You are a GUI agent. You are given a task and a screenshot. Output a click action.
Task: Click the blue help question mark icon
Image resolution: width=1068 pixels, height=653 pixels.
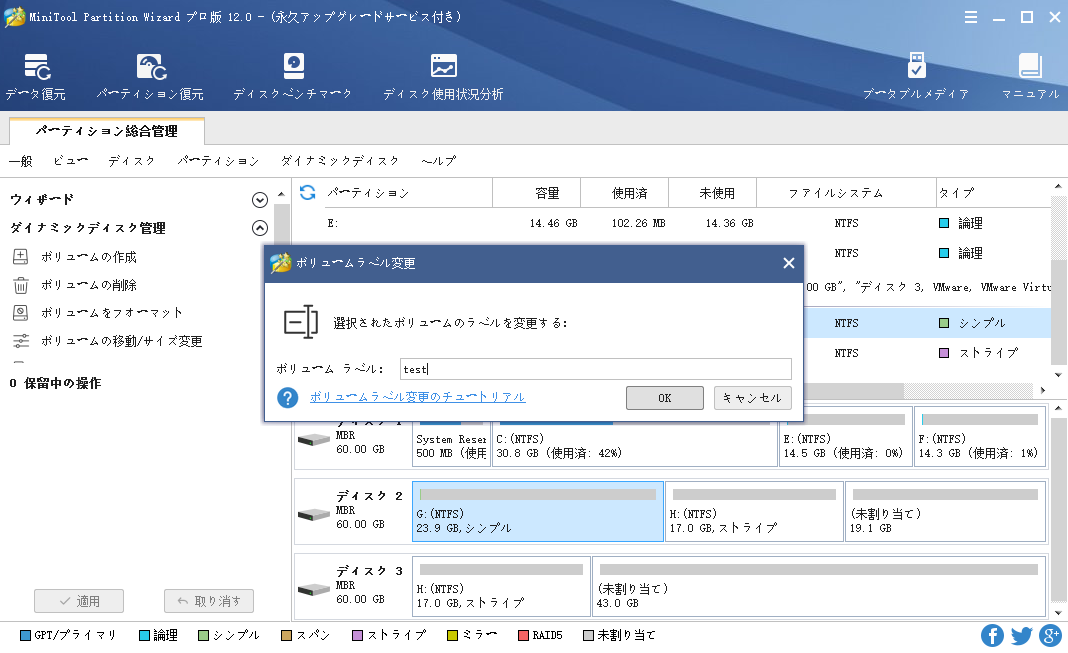click(288, 398)
